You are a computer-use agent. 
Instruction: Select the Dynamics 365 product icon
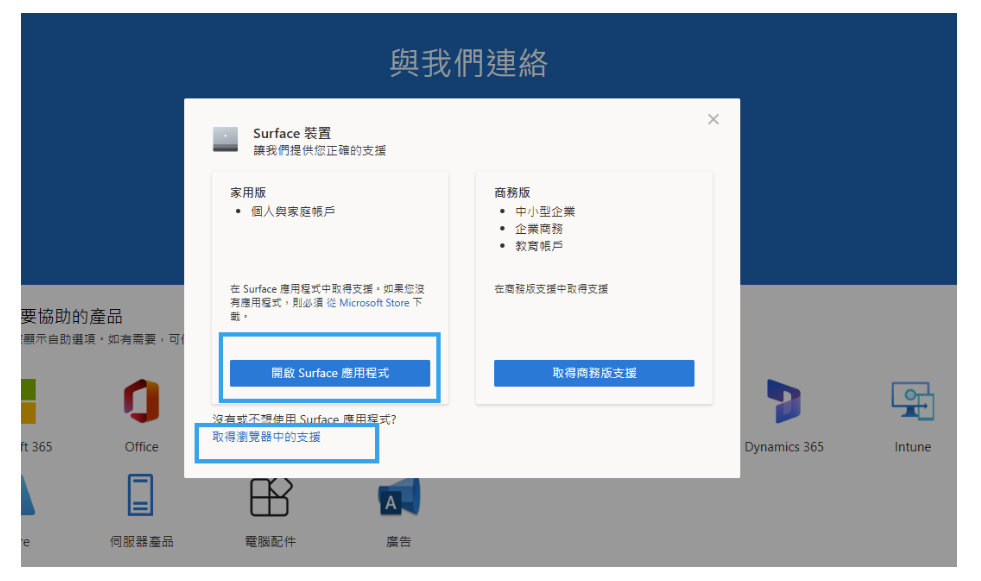783,401
